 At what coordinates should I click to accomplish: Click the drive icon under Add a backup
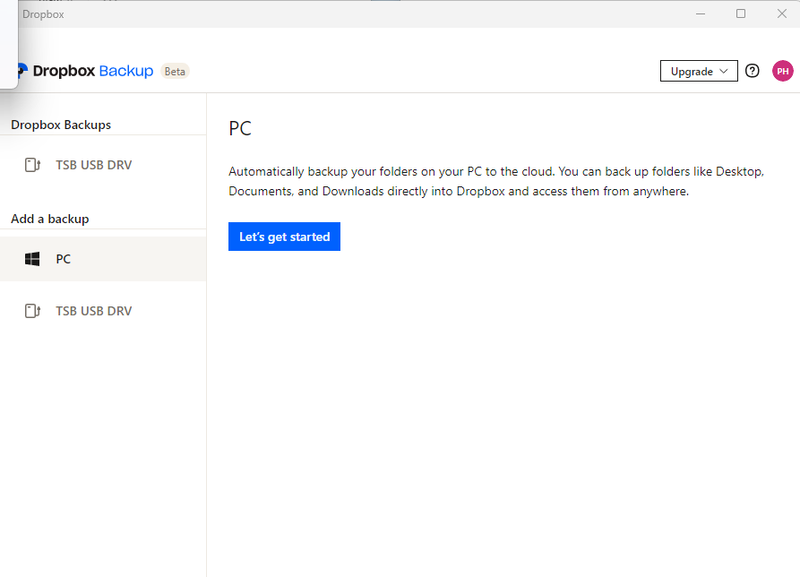pyautogui.click(x=32, y=311)
